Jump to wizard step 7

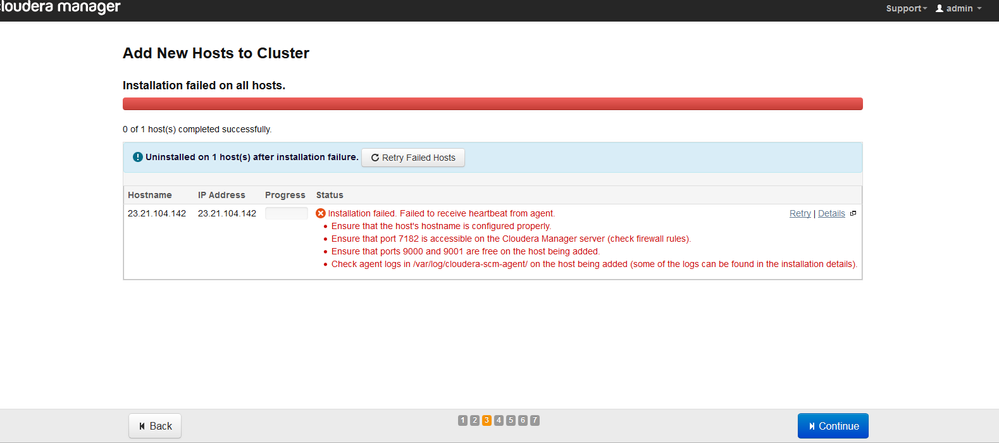[x=535, y=420]
